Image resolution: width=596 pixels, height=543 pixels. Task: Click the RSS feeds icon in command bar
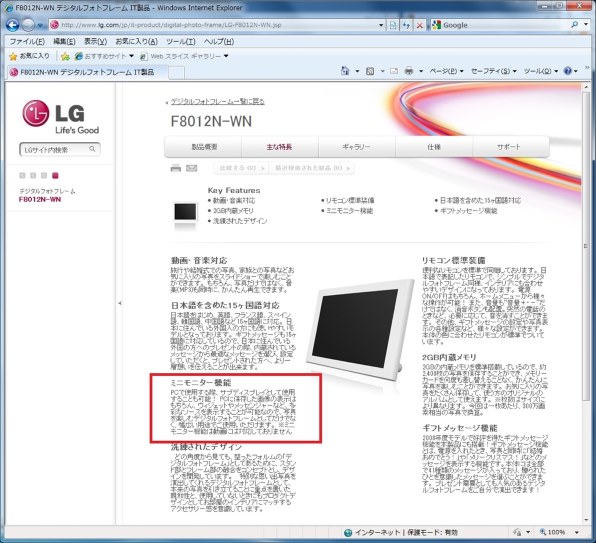coord(370,71)
